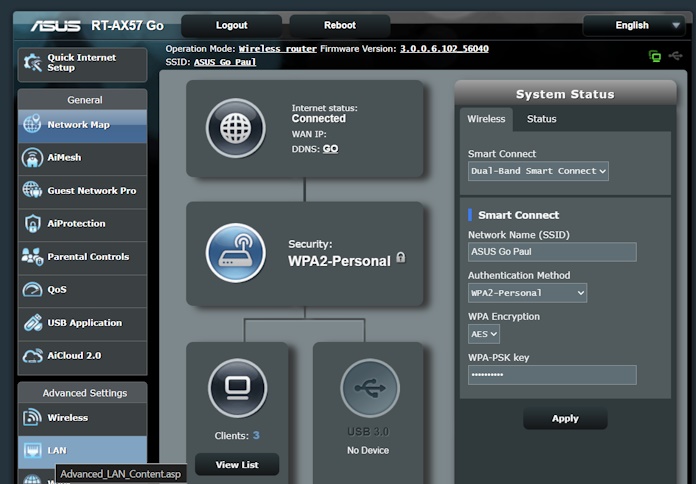This screenshot has width=696, height=484.
Task: Click the 'General' section header
Action: click(x=84, y=100)
